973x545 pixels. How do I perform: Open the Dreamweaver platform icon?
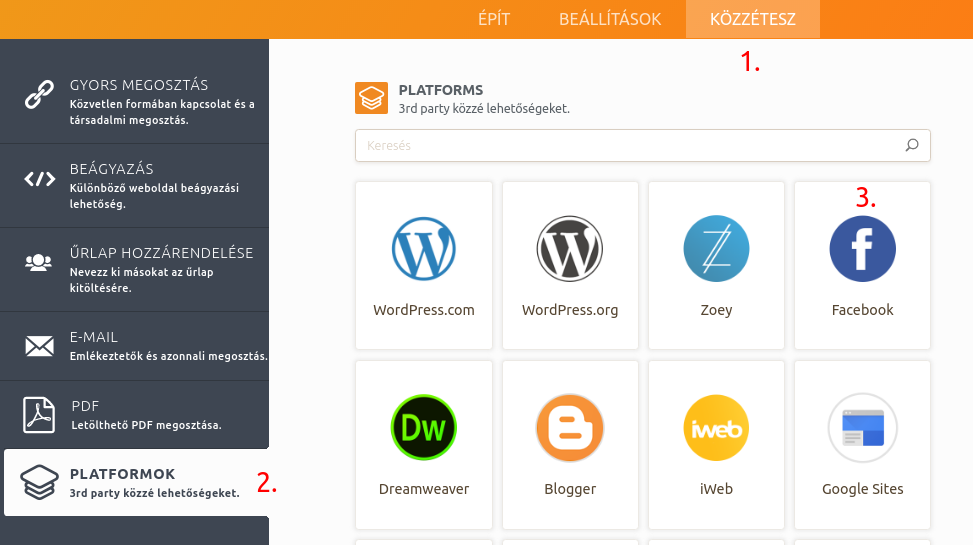[x=424, y=428]
